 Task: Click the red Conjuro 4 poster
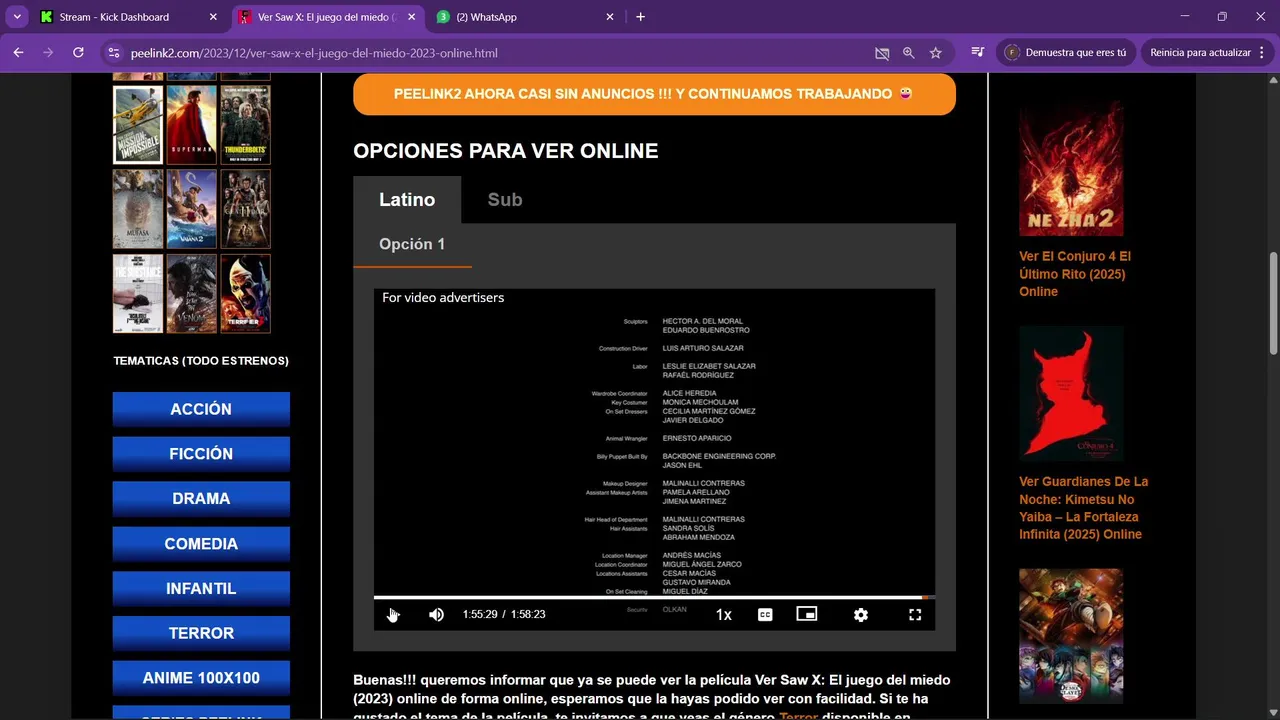tap(1071, 393)
